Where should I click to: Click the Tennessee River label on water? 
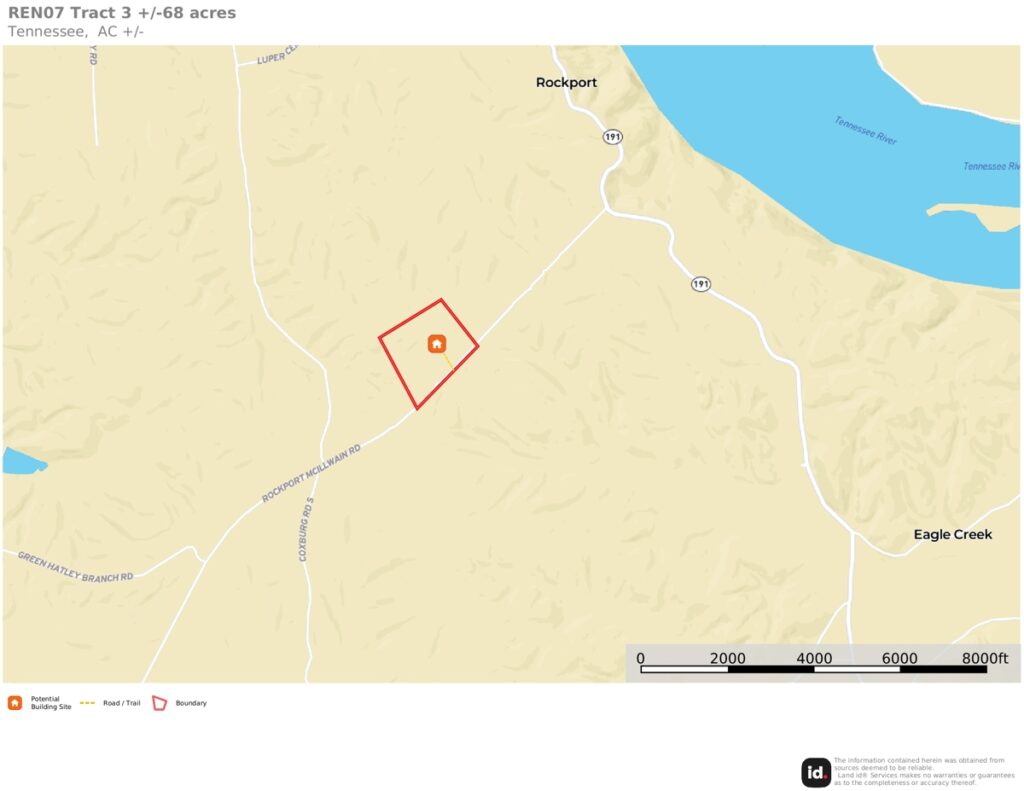(865, 130)
